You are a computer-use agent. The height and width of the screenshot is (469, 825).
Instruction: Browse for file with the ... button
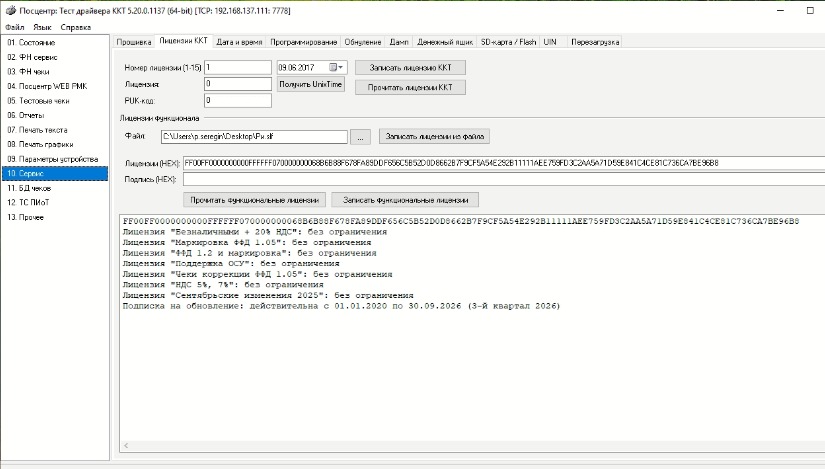[360, 137]
